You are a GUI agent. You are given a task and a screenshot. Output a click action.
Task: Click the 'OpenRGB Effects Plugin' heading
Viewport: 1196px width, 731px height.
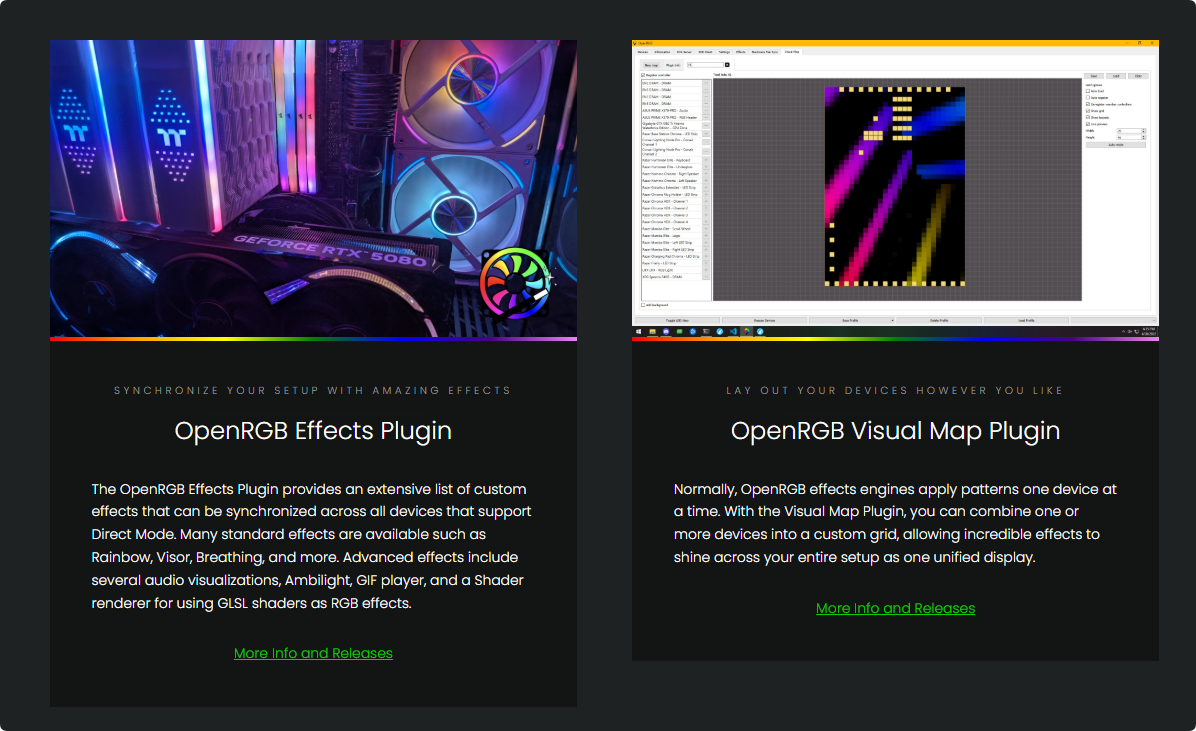[313, 431]
